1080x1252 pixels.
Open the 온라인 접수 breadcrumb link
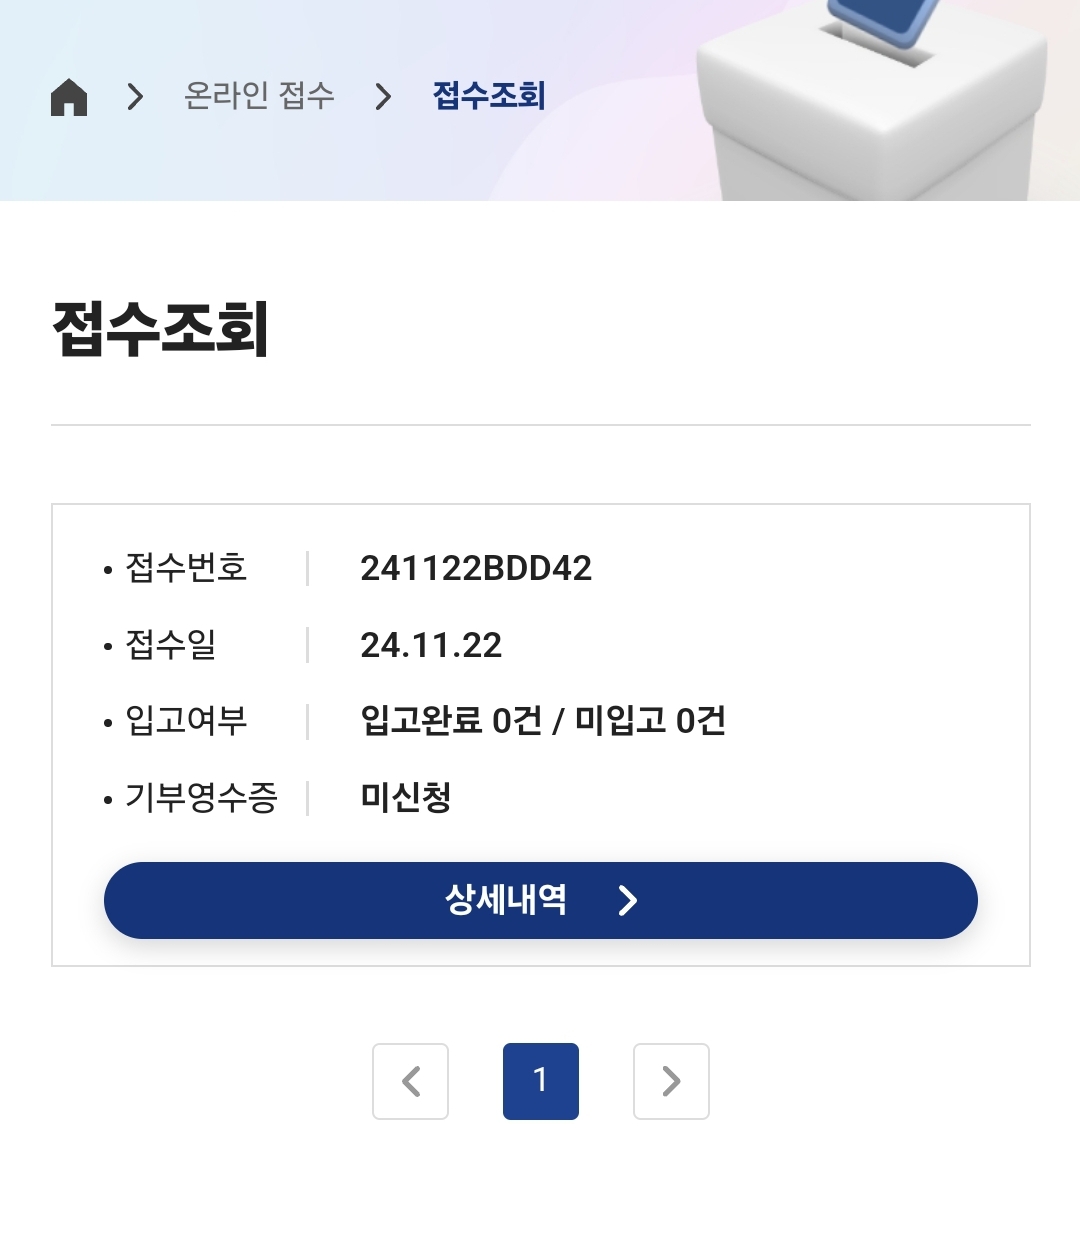[x=259, y=96]
